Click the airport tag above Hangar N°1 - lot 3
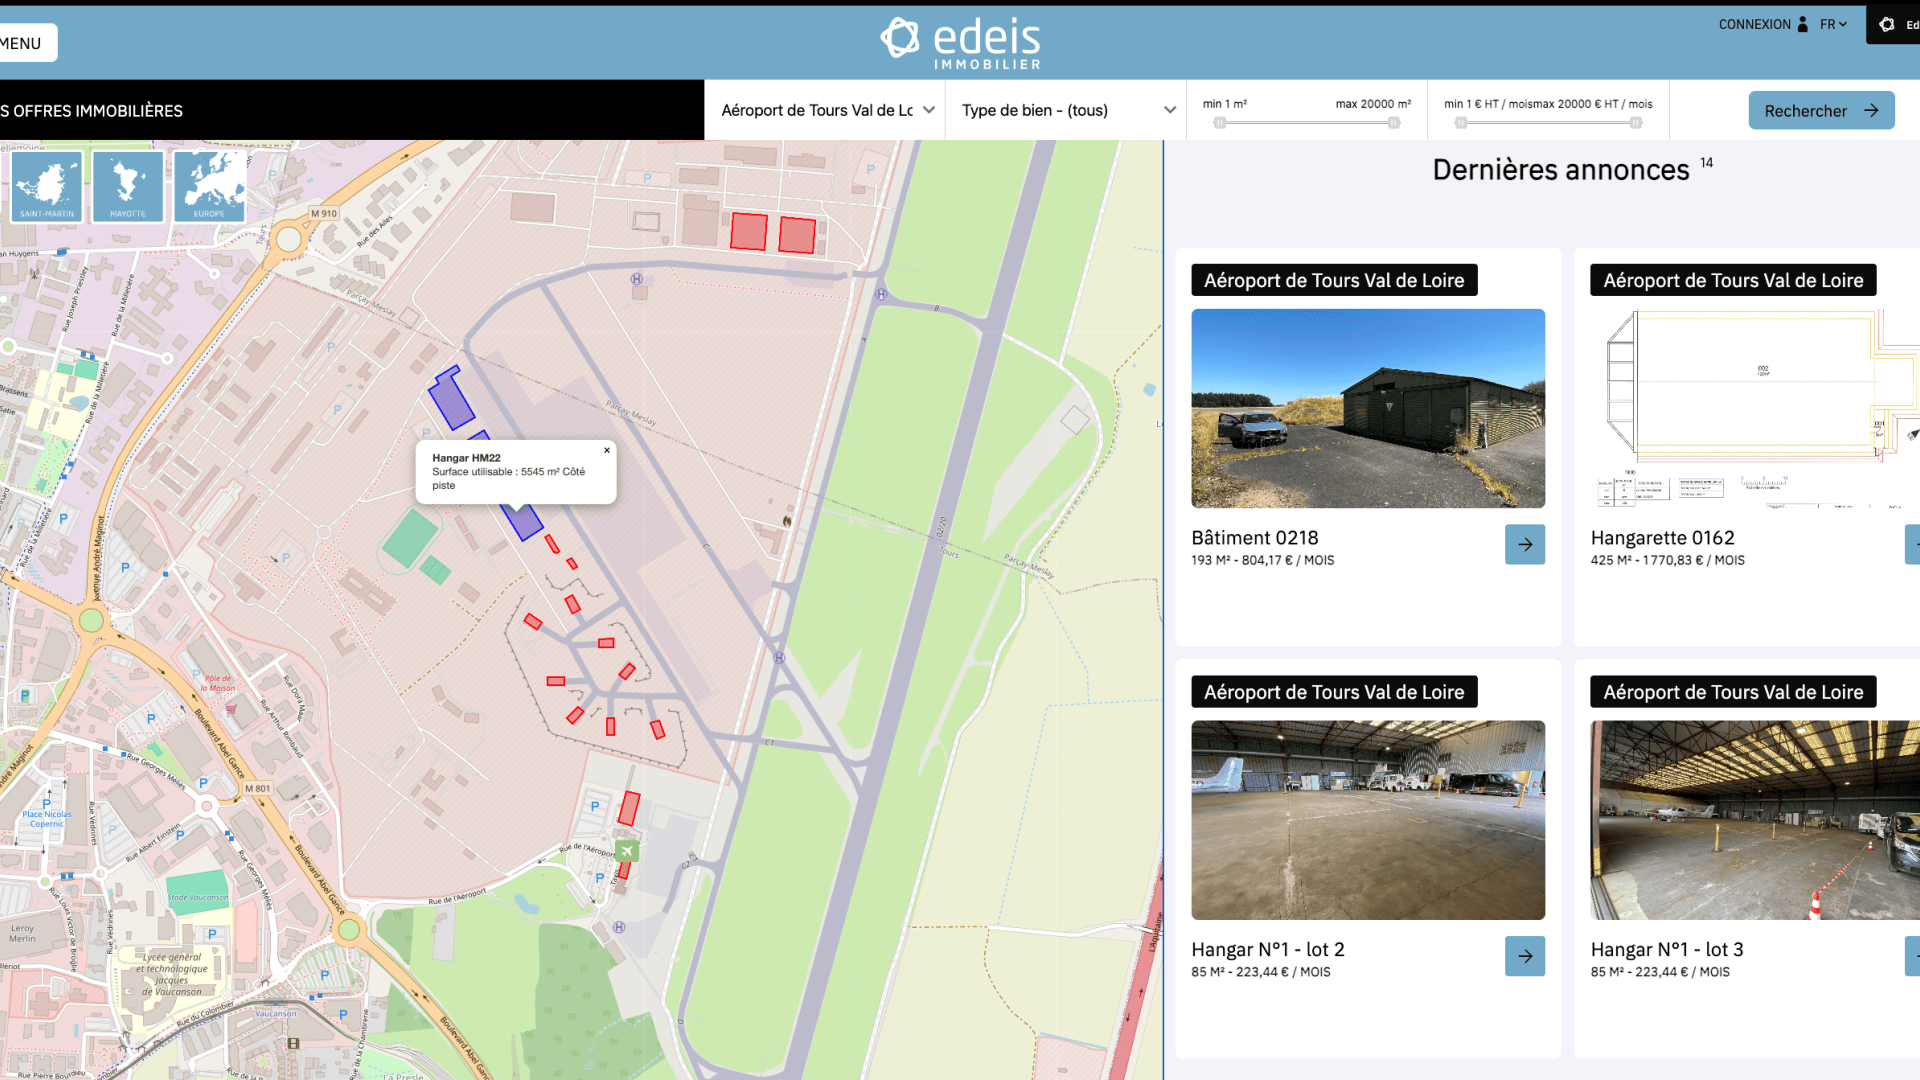This screenshot has width=1920, height=1080. (x=1732, y=692)
